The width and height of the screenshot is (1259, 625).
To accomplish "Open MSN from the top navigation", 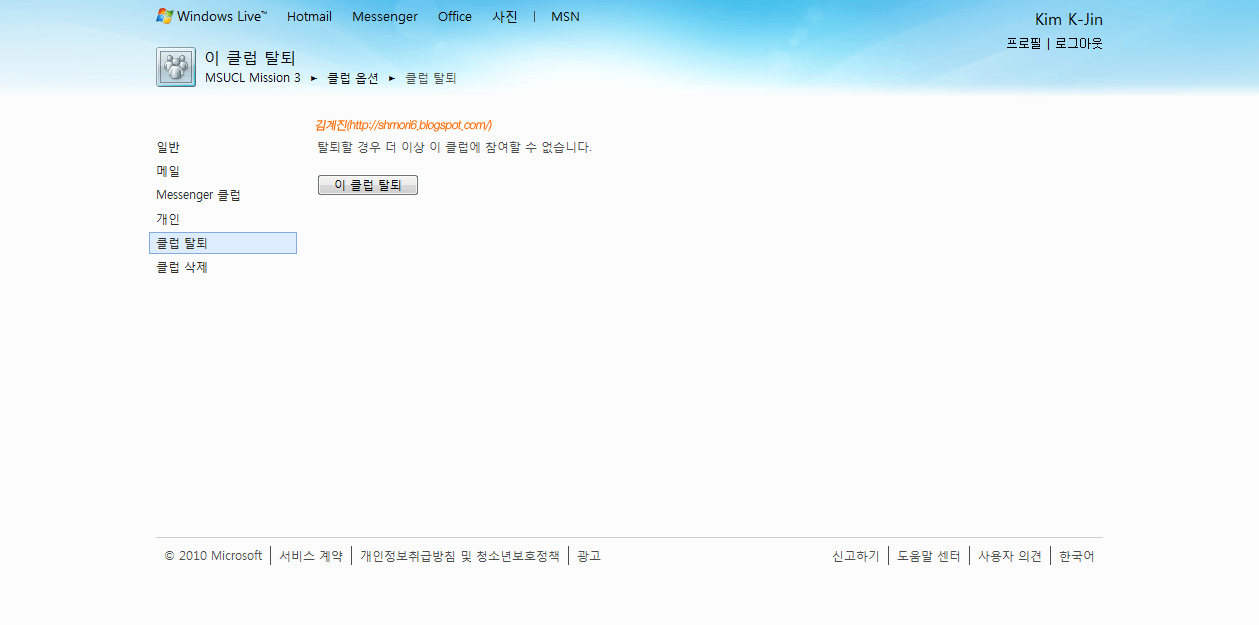I will pyautogui.click(x=565, y=16).
